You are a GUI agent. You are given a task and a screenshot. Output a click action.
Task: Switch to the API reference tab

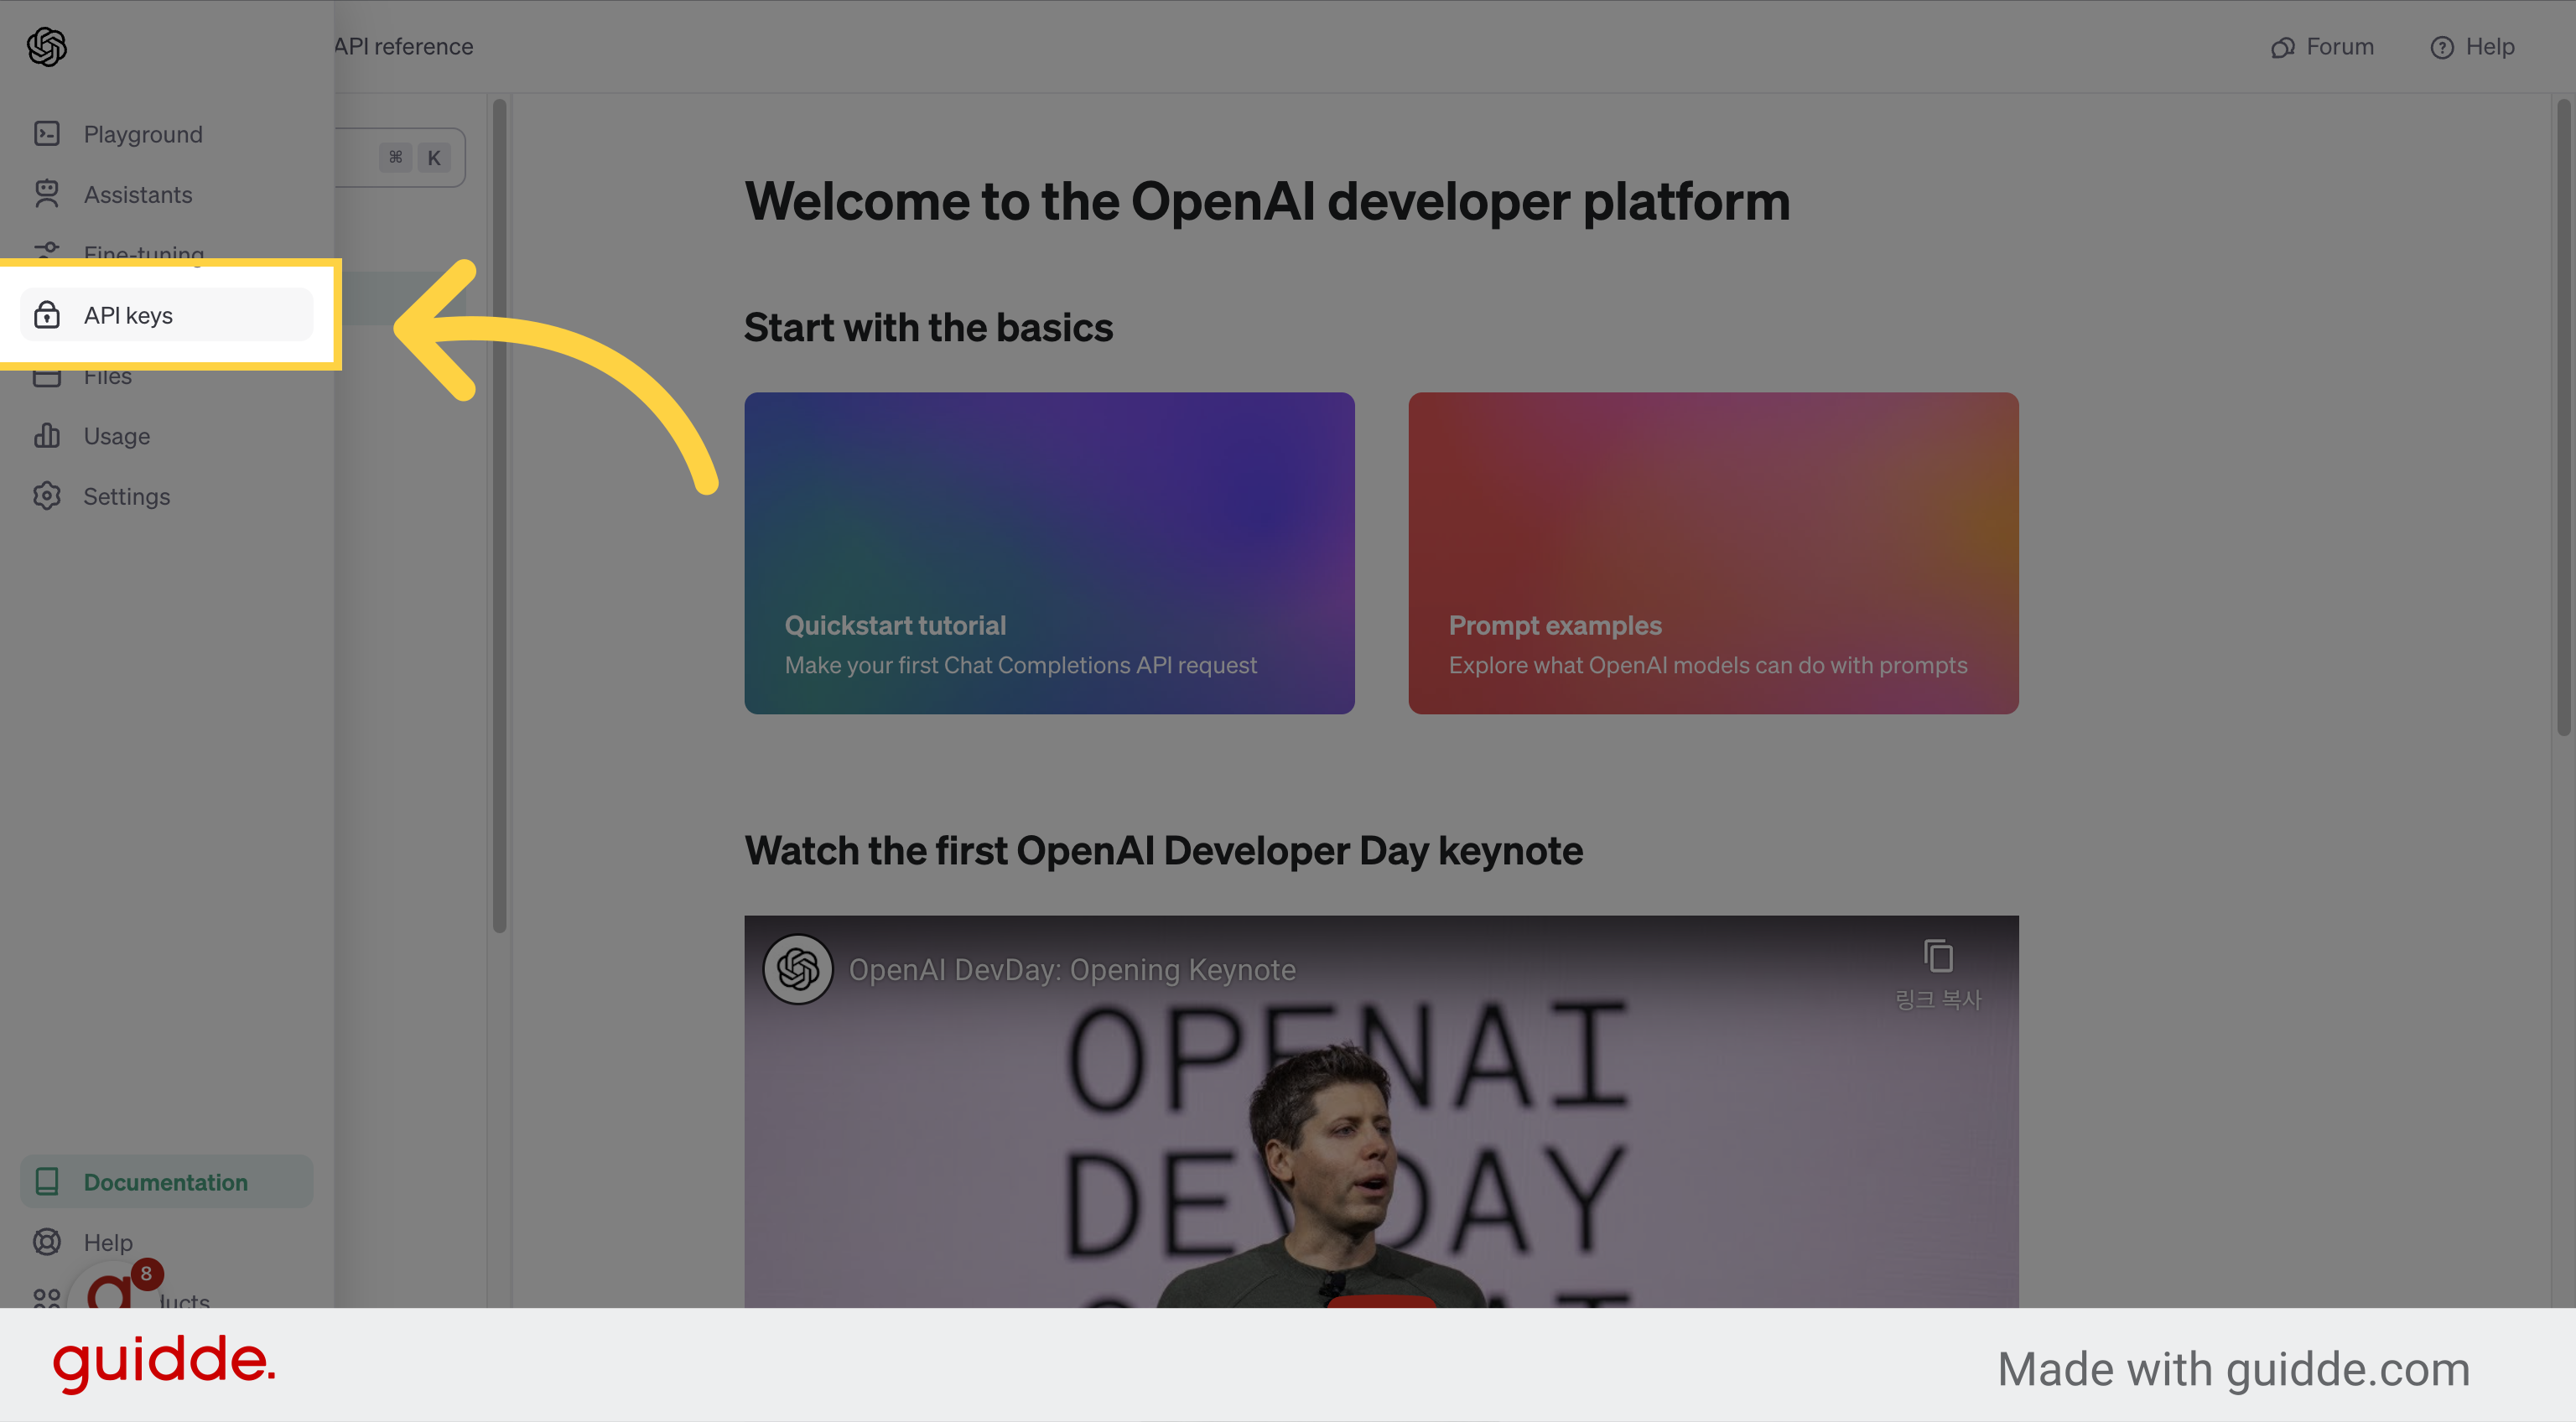click(x=404, y=46)
